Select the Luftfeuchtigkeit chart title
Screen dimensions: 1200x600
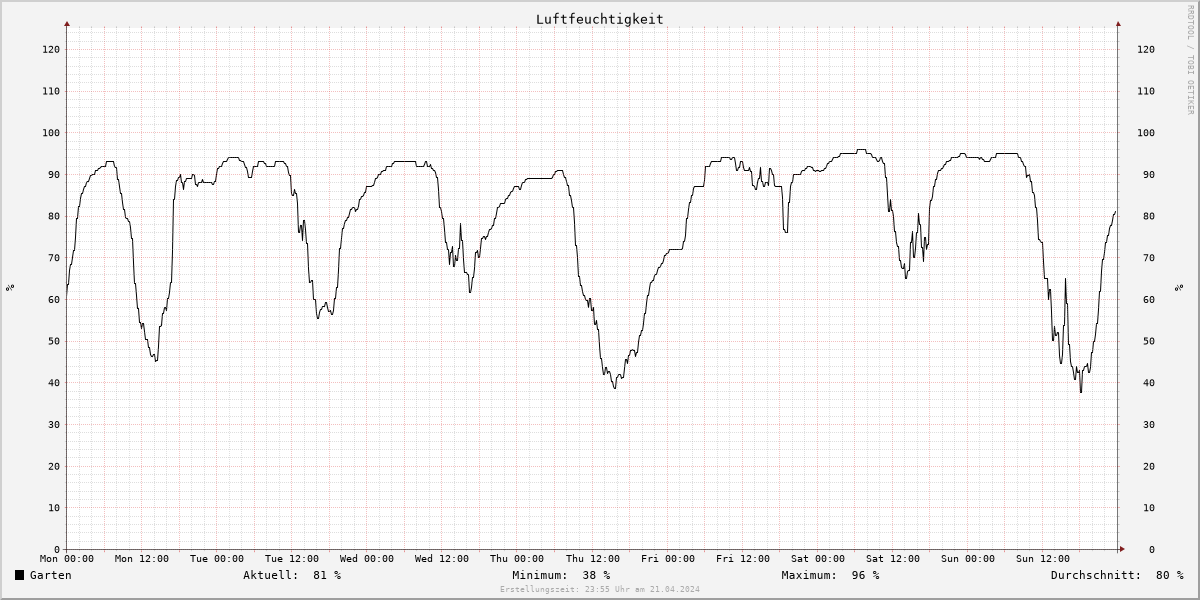point(600,19)
